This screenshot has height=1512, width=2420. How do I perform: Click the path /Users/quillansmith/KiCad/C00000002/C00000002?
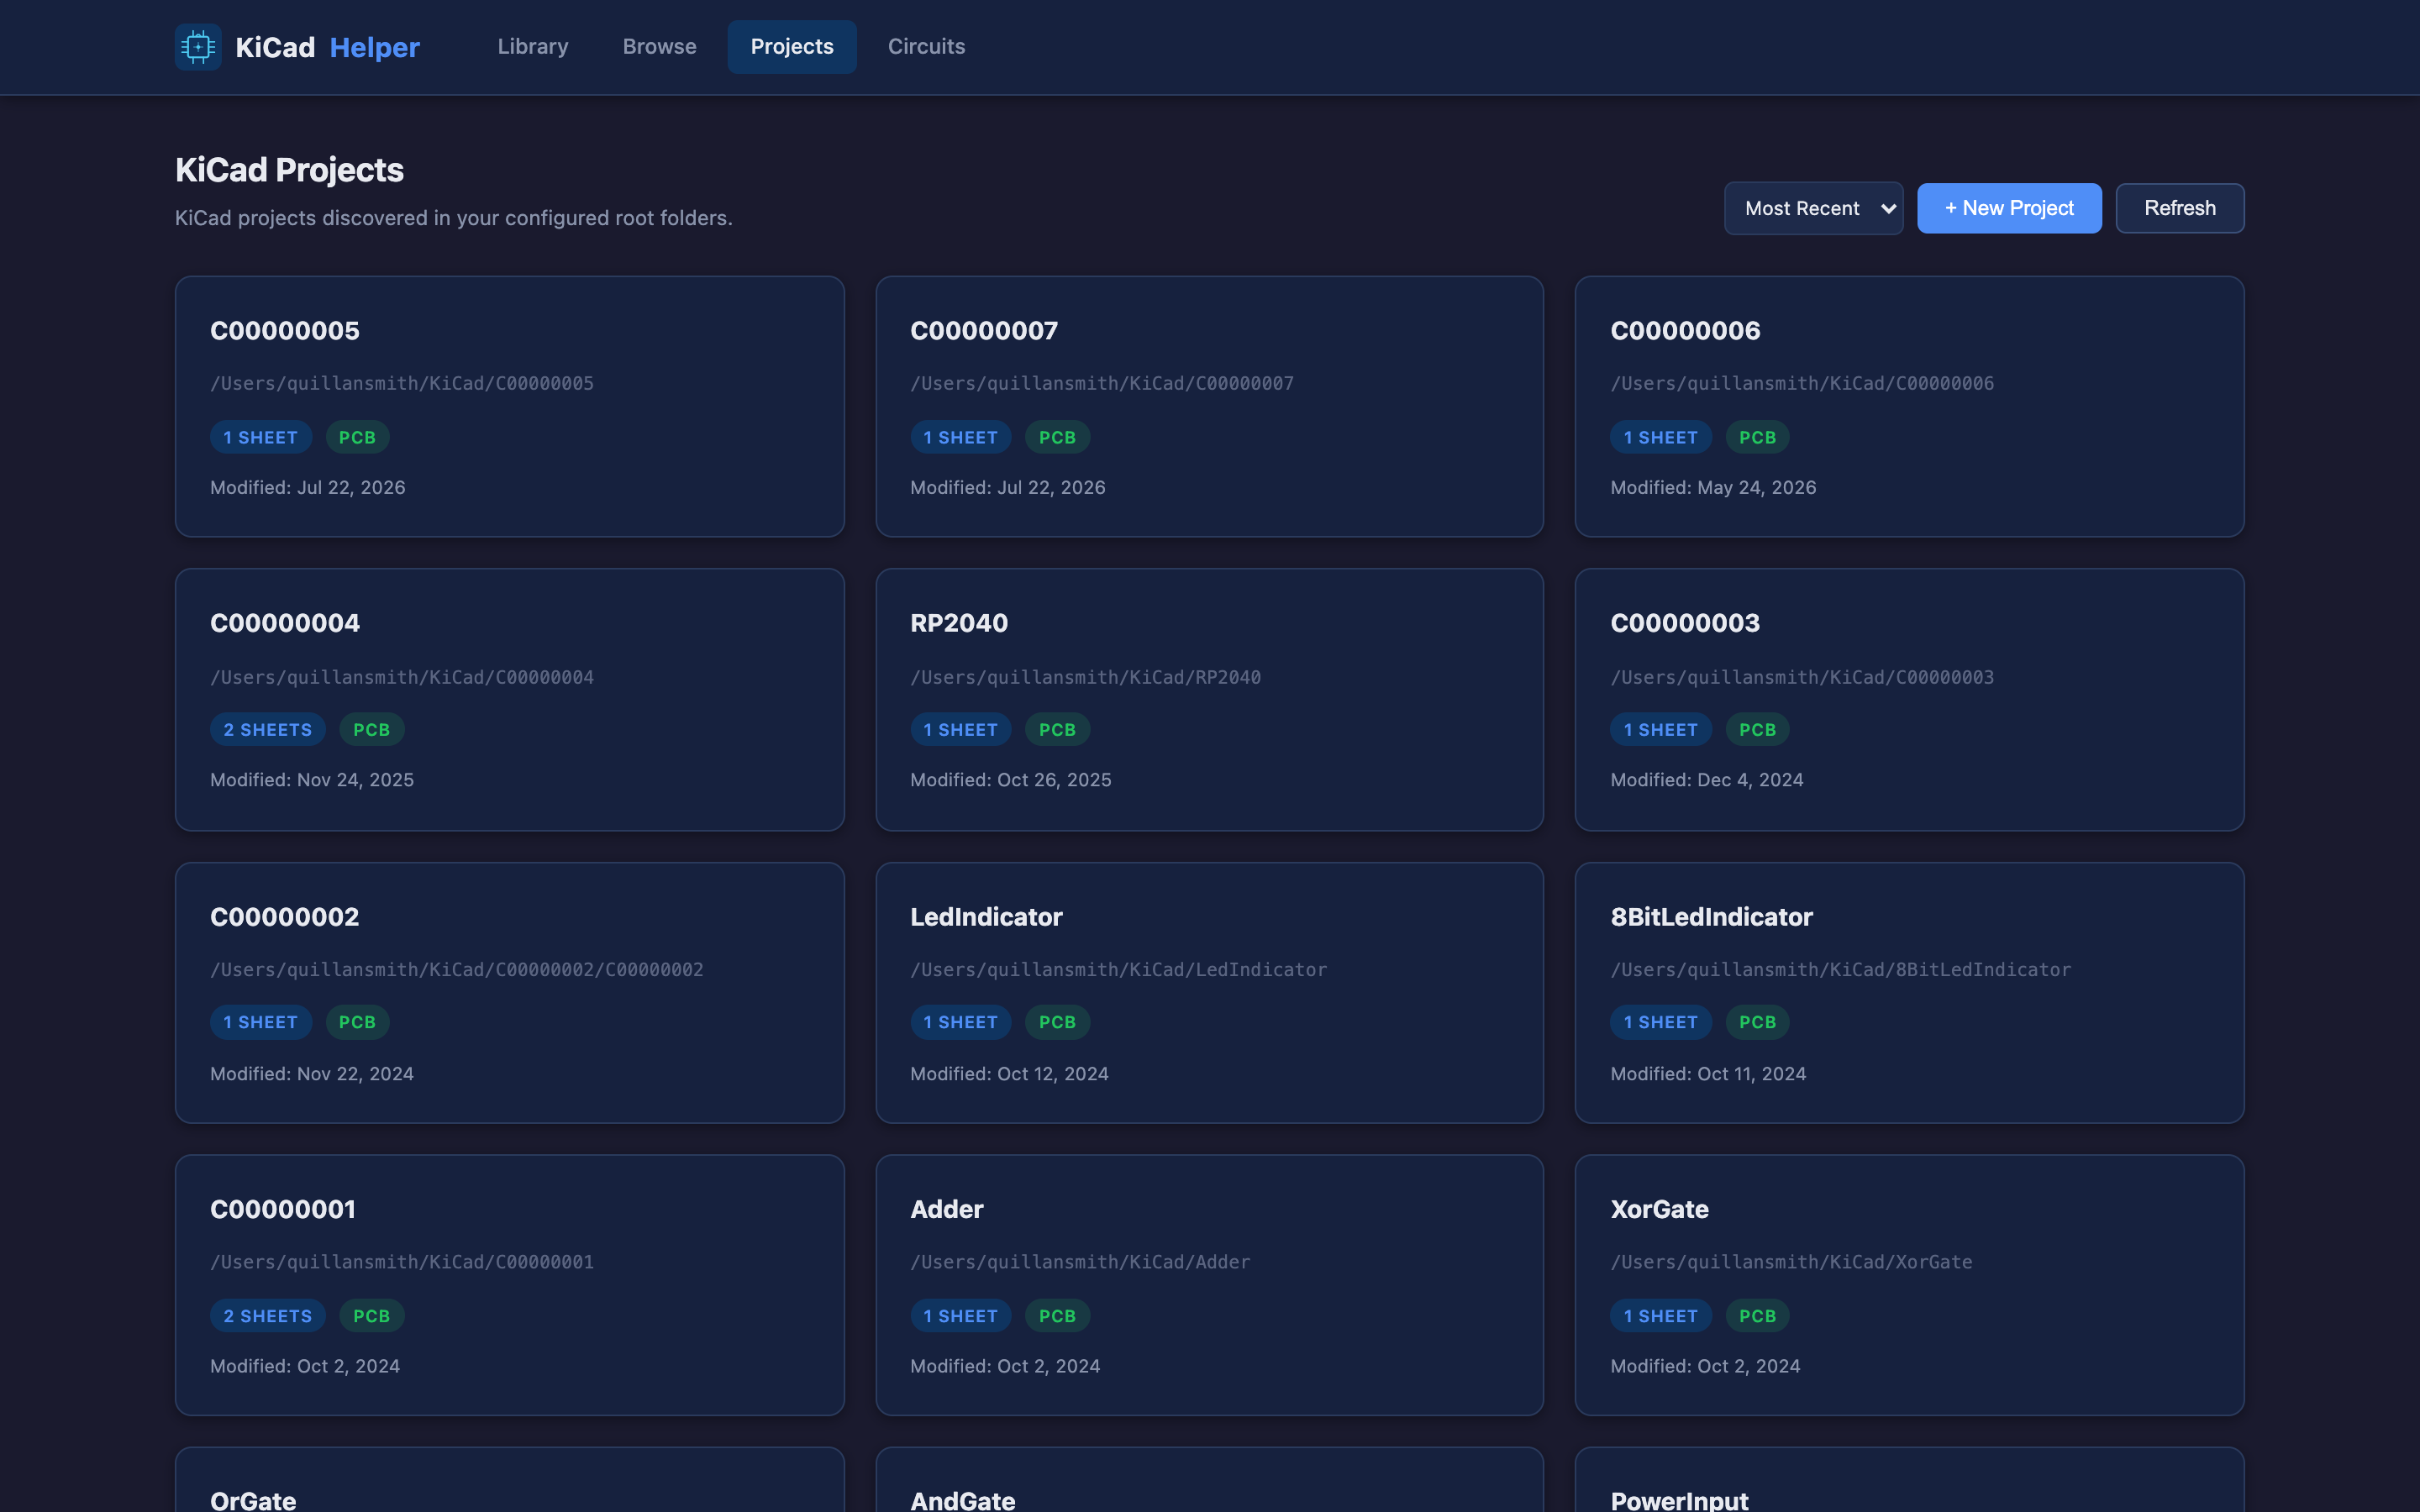457,970
